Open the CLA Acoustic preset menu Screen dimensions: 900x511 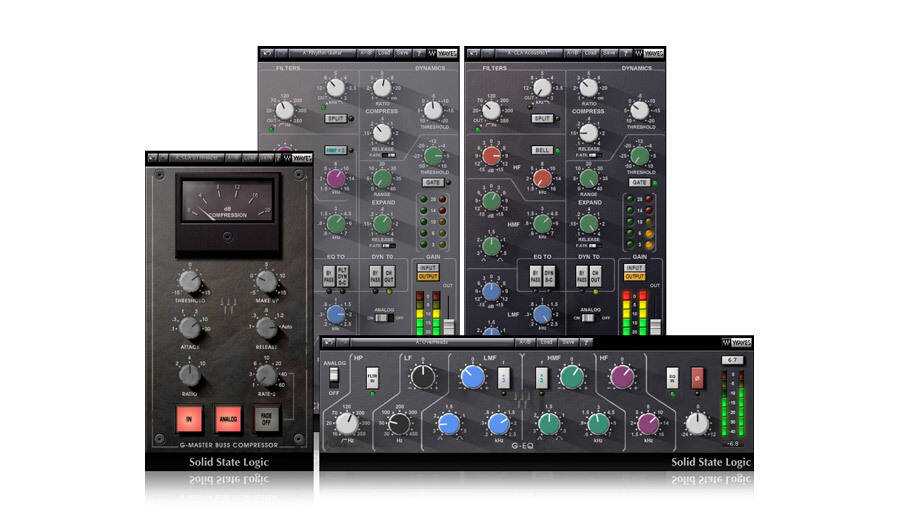click(x=529, y=53)
